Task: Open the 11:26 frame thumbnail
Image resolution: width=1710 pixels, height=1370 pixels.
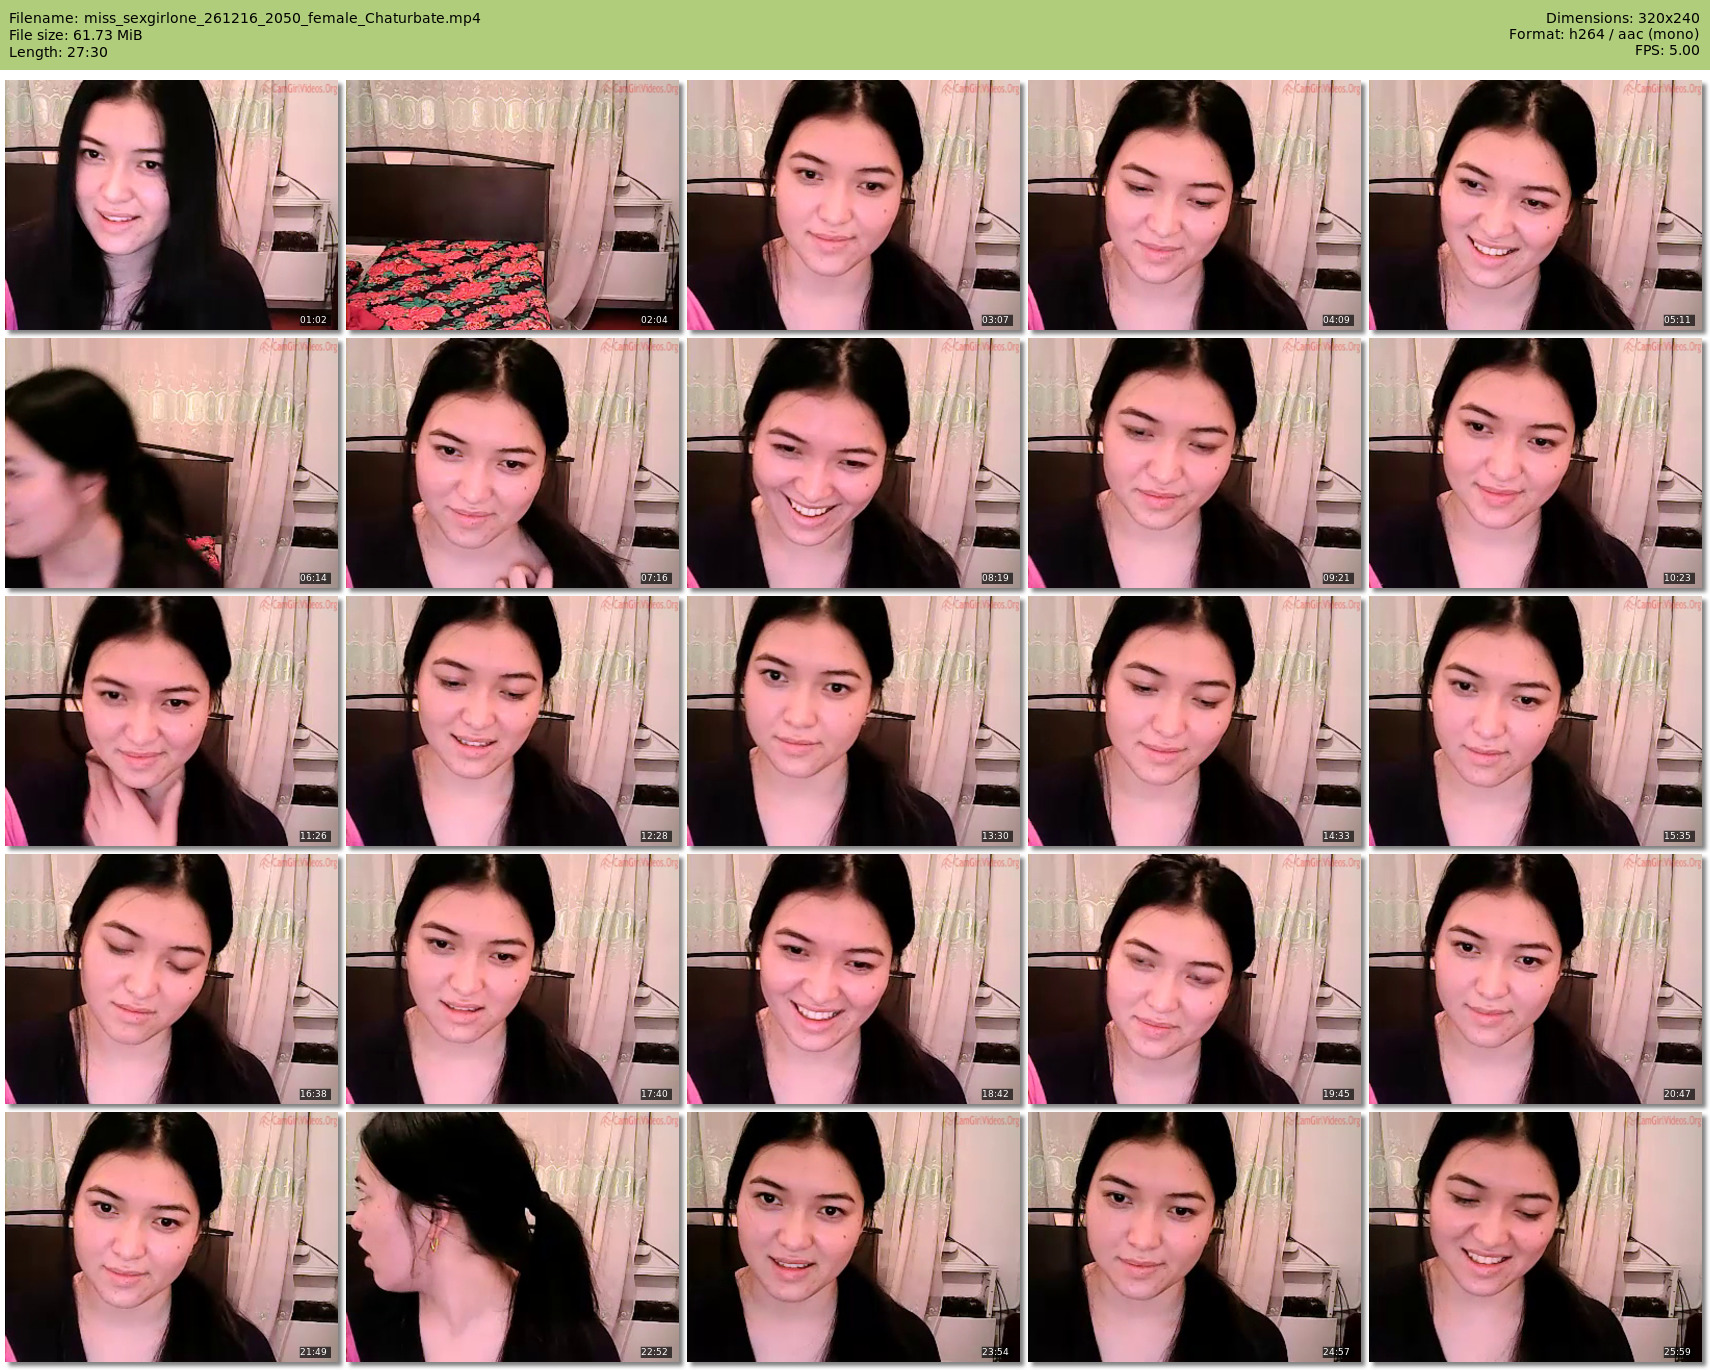Action: tap(172, 721)
